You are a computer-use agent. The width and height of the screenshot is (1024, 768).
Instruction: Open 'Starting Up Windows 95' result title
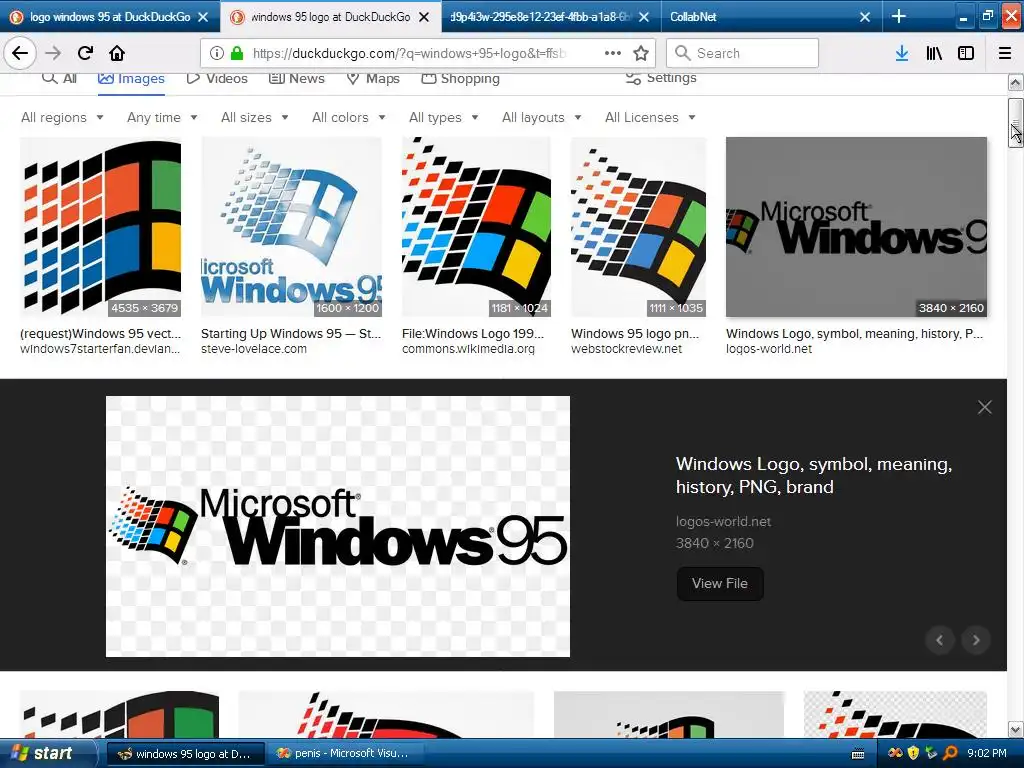(291, 334)
